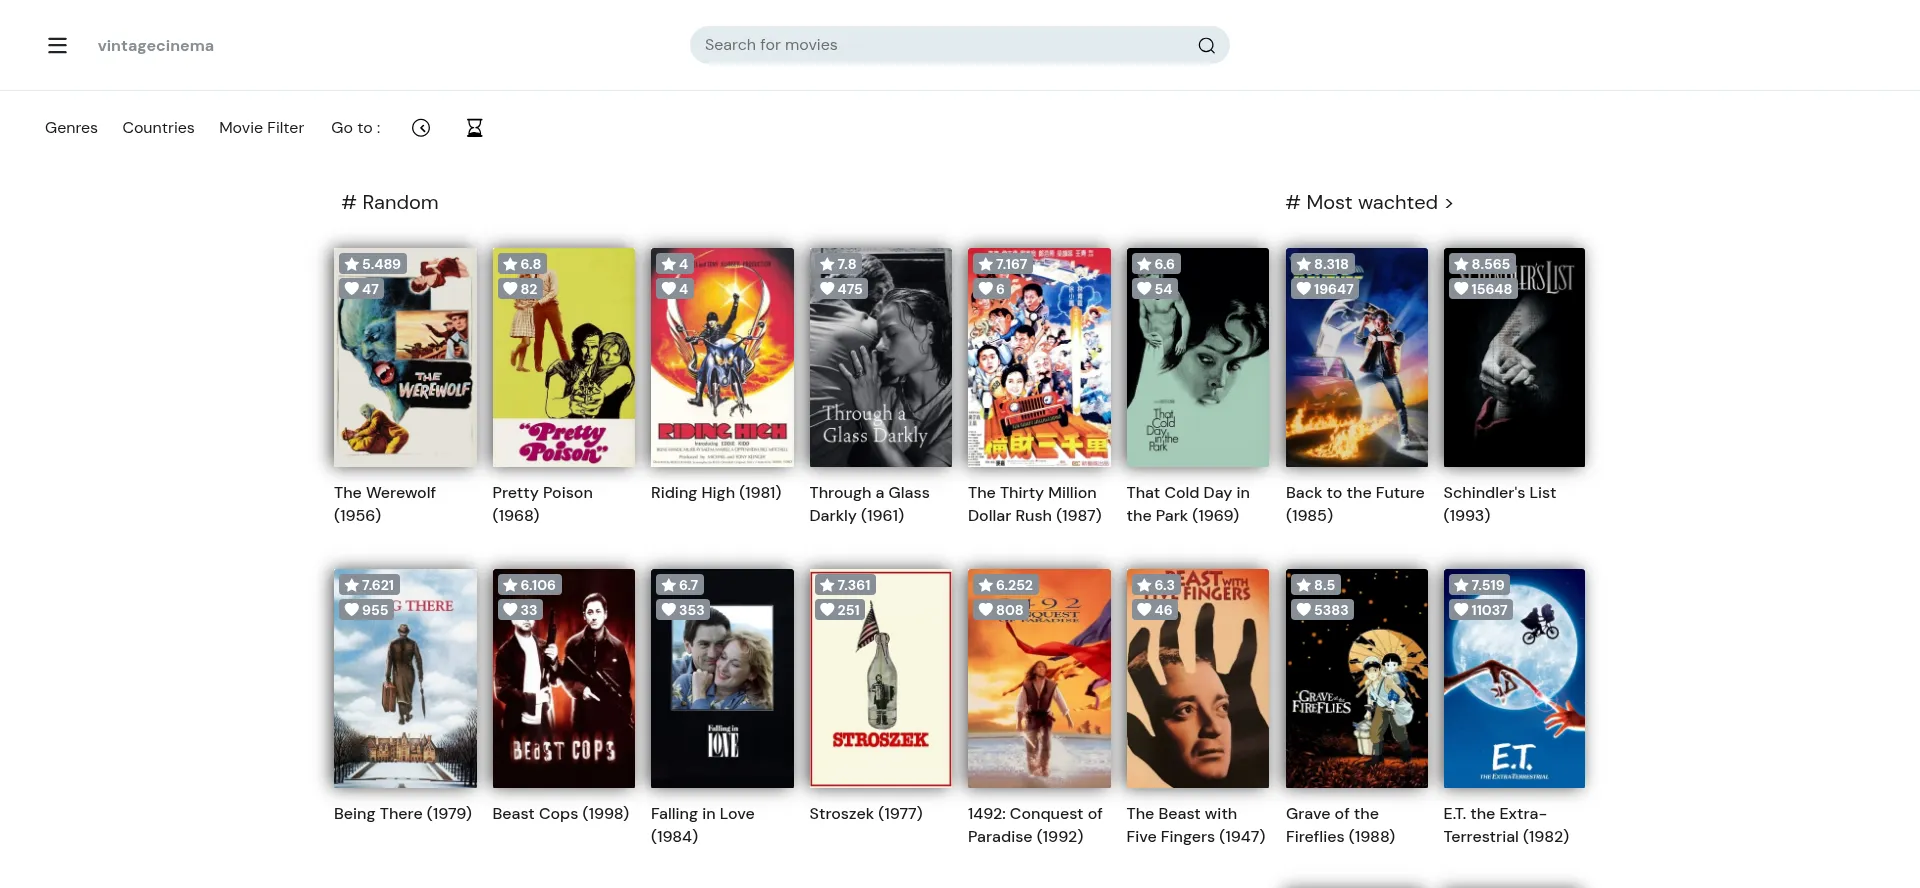
Task: Click the heart on Pretty Poison poster
Action: [x=510, y=289]
